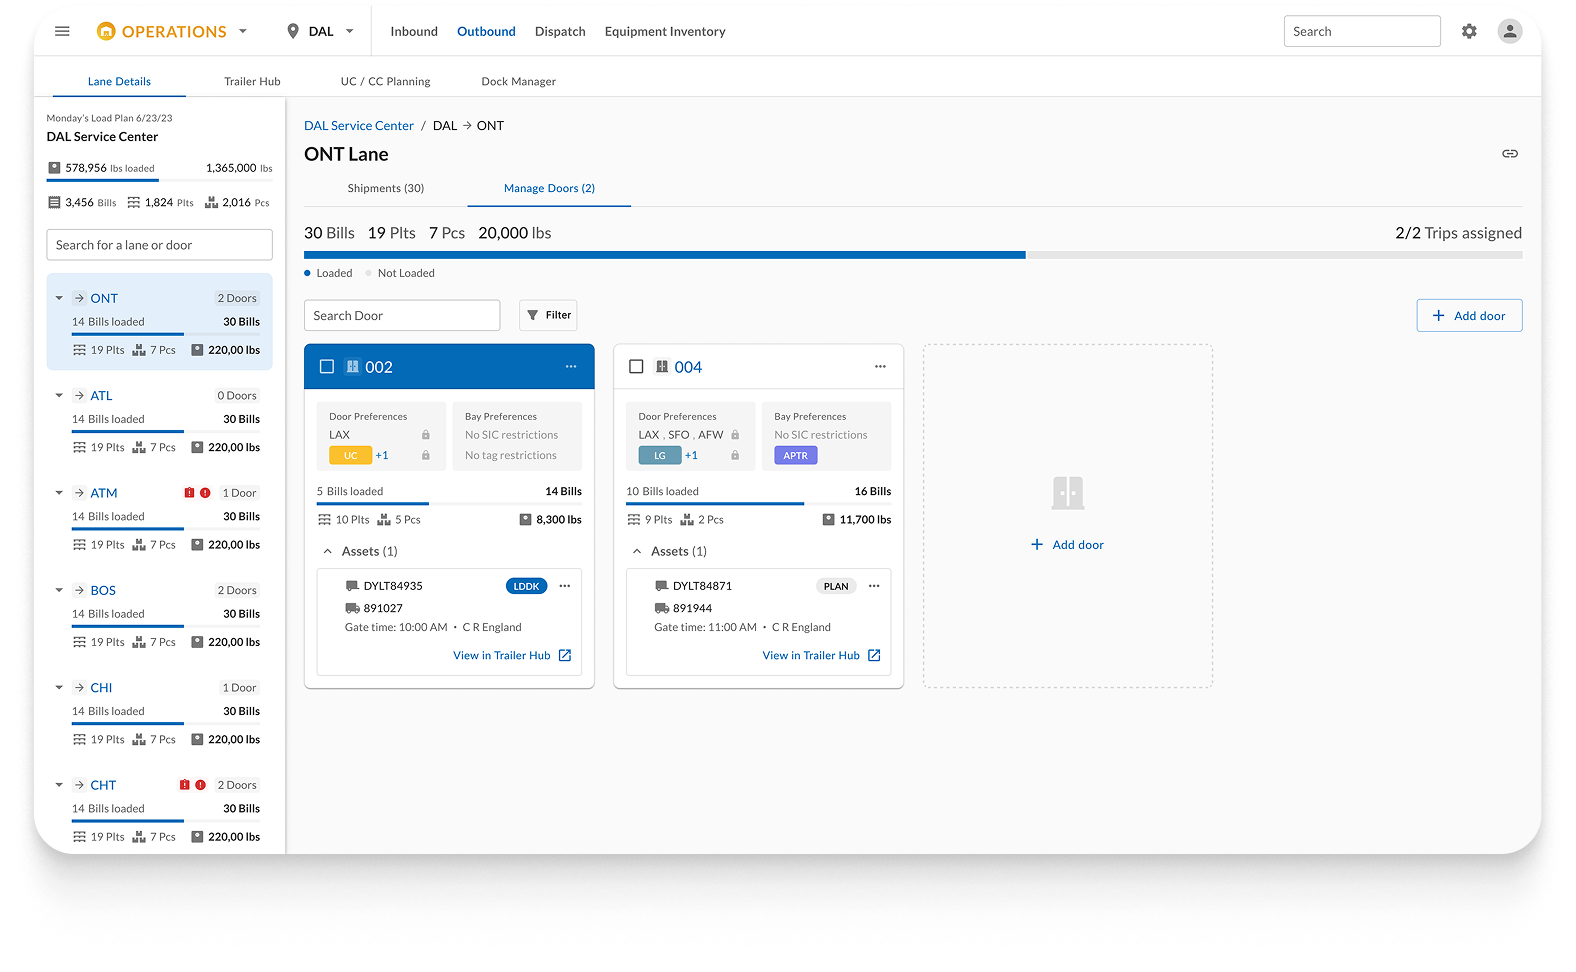Open the CHT lane link
Viewport: 1576px width, 972px height.
coord(103,785)
